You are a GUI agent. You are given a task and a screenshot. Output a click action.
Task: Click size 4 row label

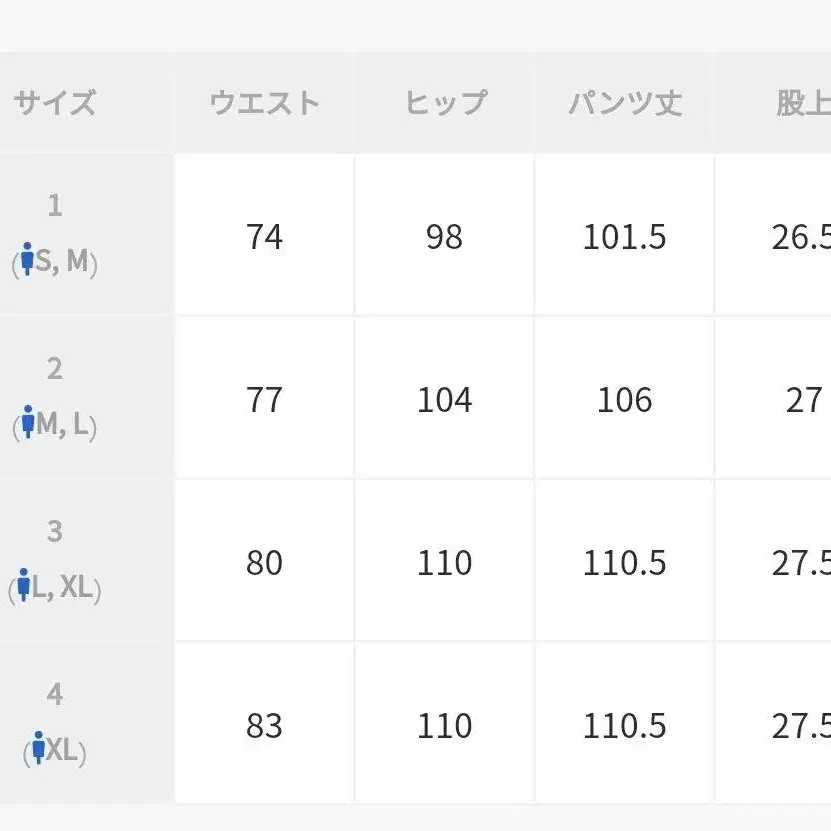(x=55, y=723)
